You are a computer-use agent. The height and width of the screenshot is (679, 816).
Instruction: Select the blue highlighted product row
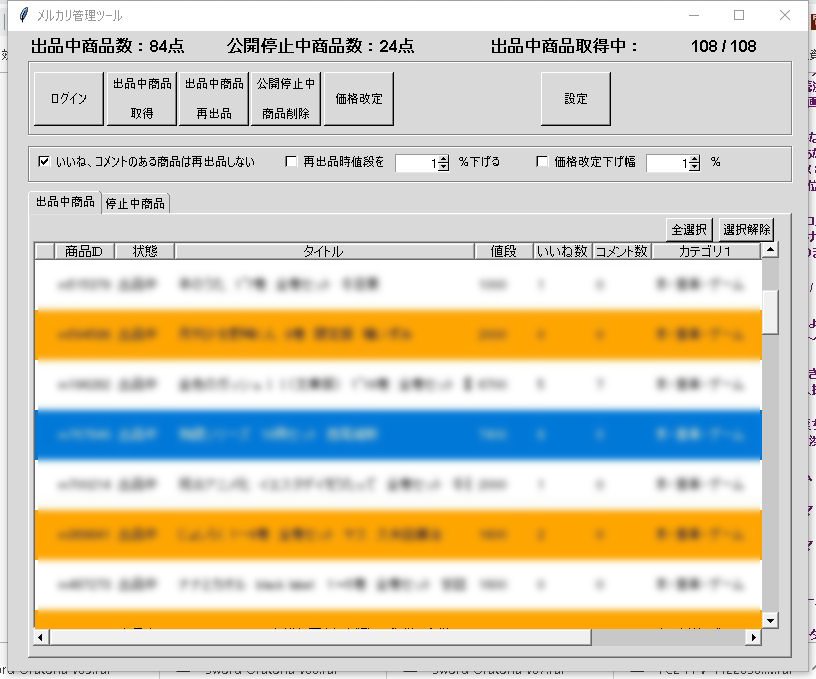point(398,434)
